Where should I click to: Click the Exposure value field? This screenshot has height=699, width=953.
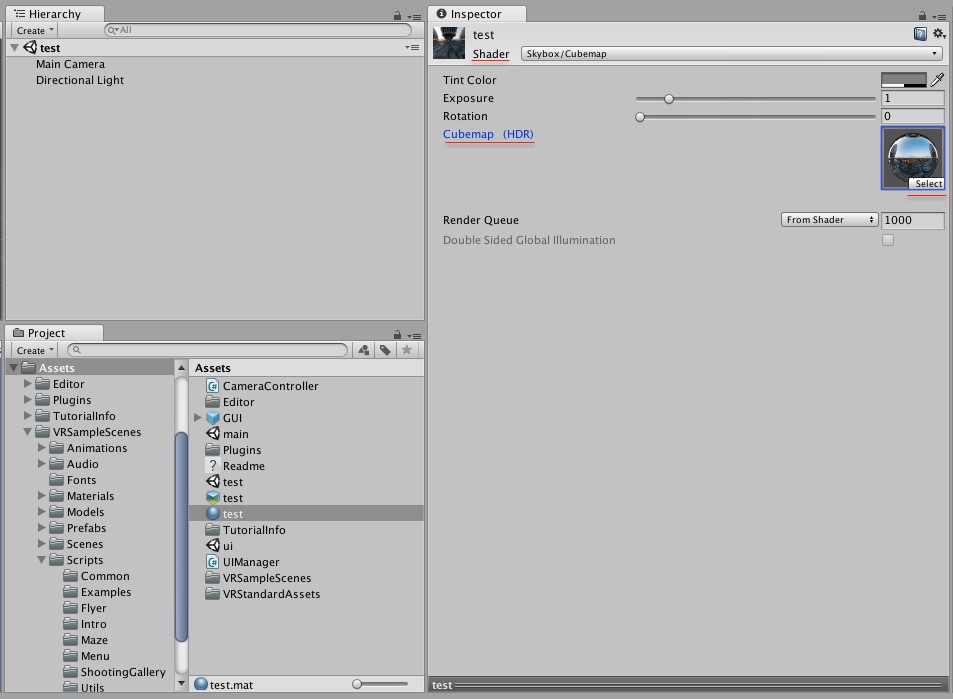pyautogui.click(x=913, y=98)
